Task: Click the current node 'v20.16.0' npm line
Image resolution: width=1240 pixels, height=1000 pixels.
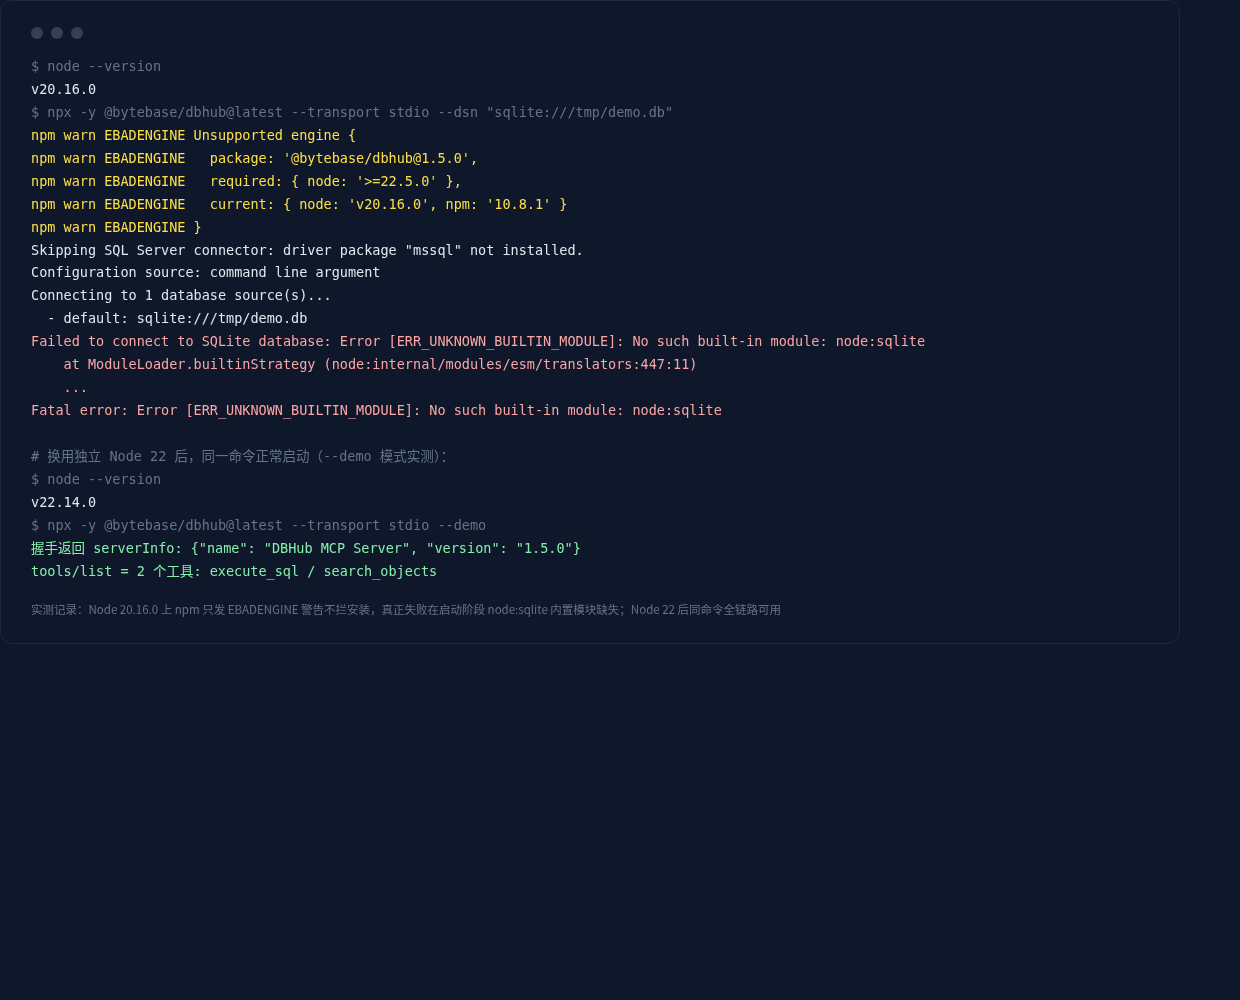Action: 299,204
